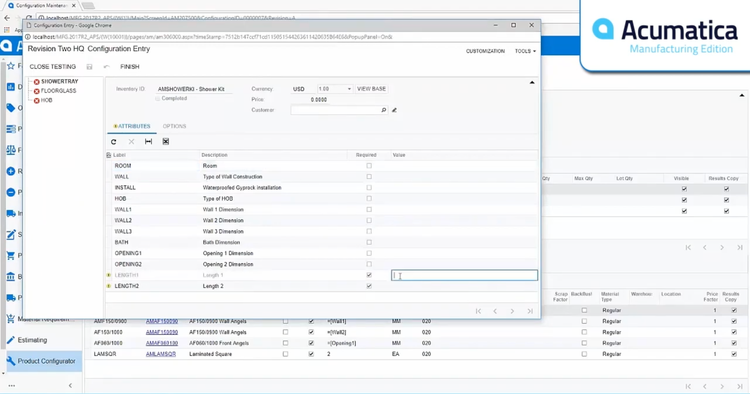Viewport: 750px width, 394px height.
Task: Click the magnifier lookup icon in Customer field
Action: pyautogui.click(x=383, y=110)
